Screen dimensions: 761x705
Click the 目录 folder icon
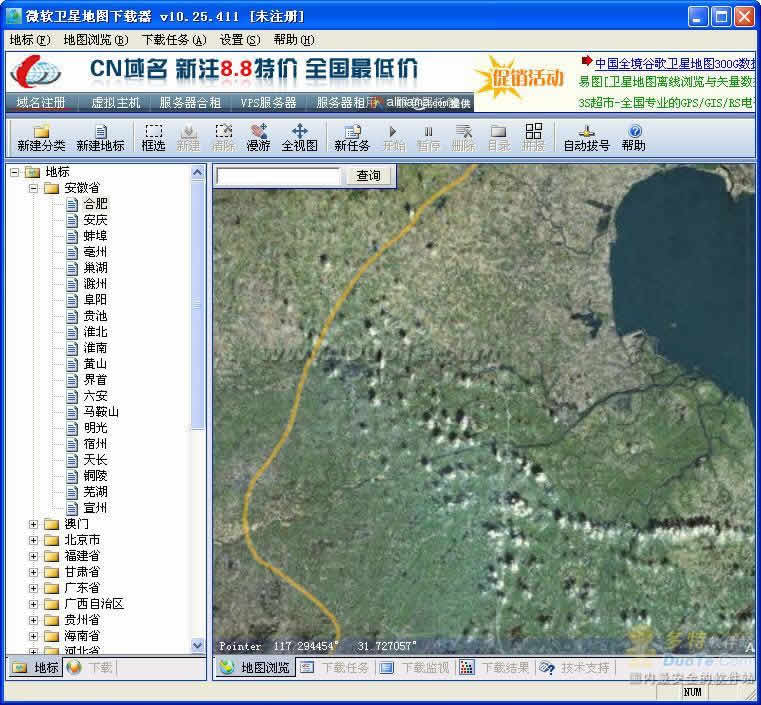pos(498,138)
